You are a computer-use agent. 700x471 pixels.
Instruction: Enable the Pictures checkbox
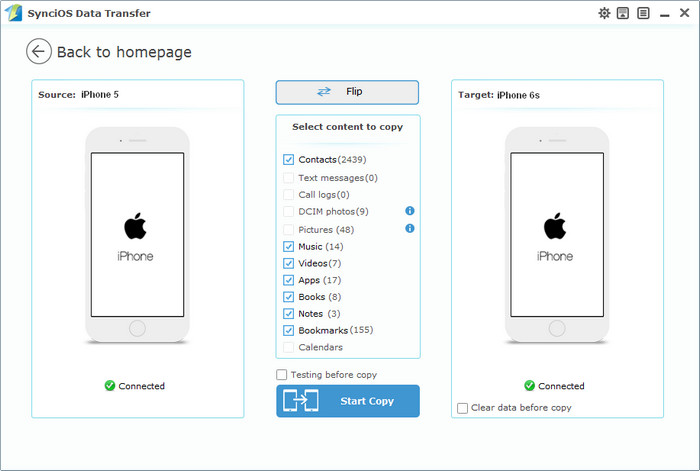288,229
